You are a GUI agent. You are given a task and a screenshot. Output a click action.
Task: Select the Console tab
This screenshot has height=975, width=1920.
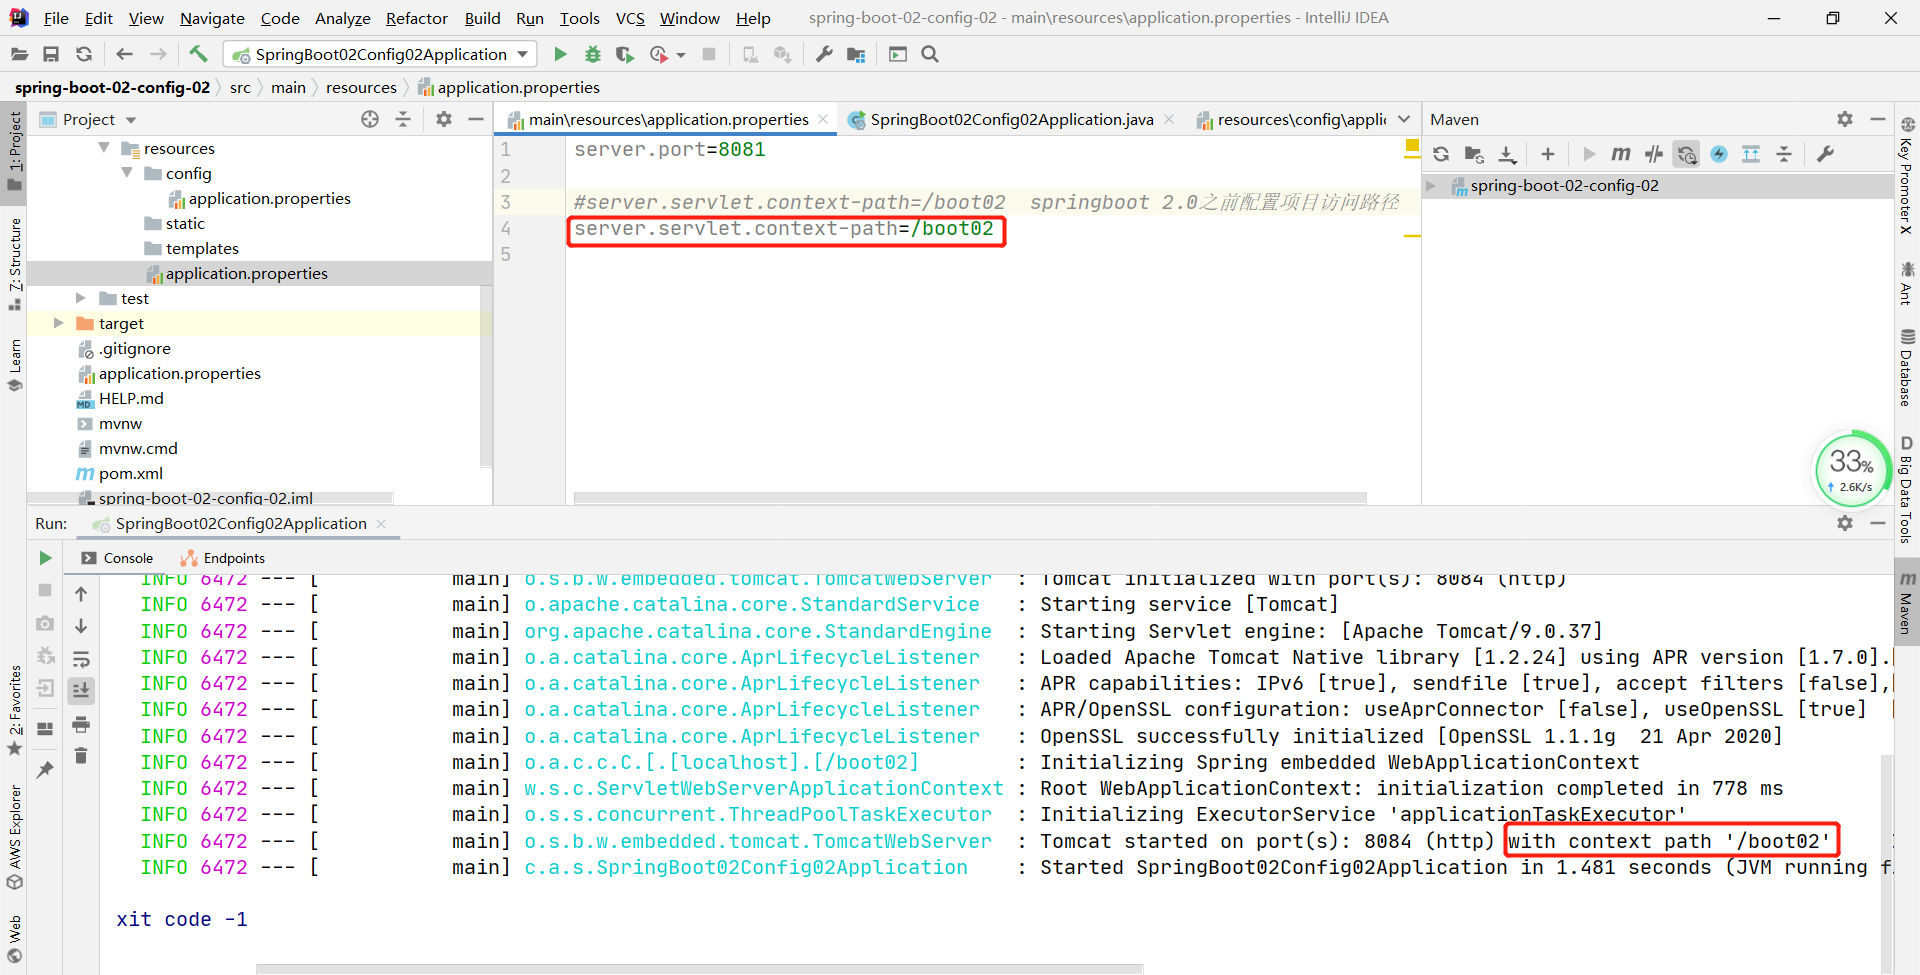(118, 558)
